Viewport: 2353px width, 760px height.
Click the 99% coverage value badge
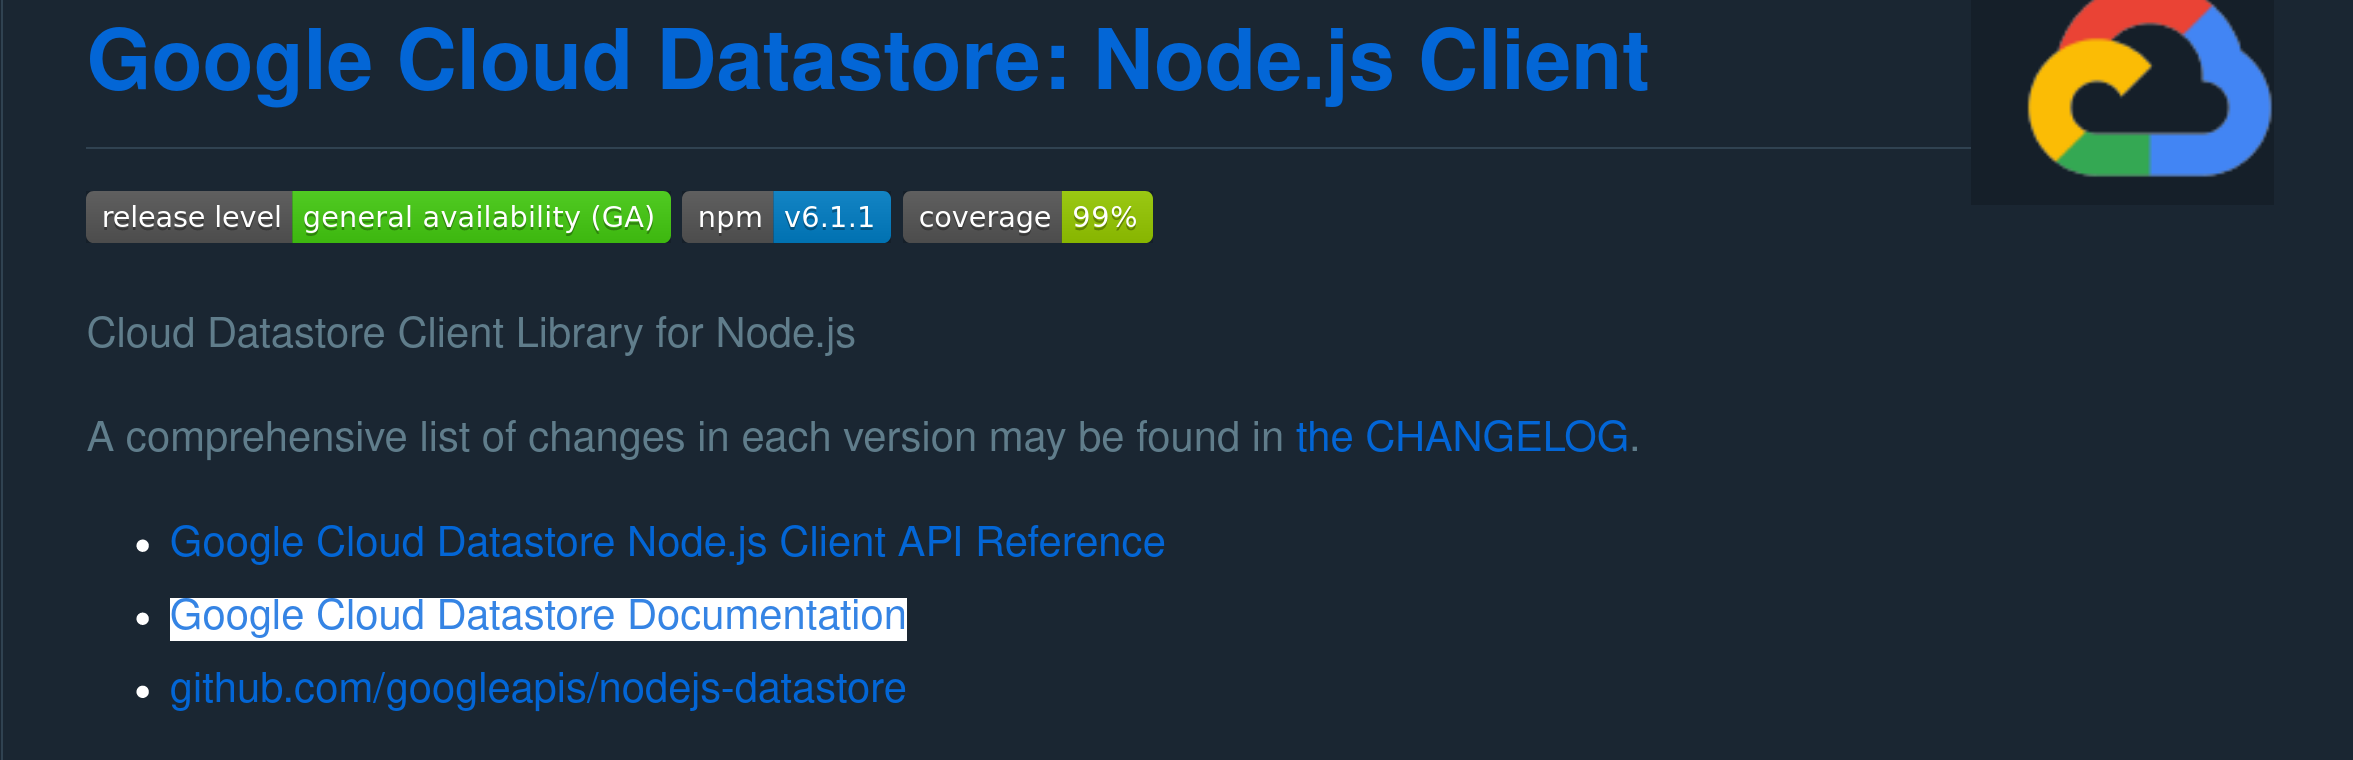(x=1107, y=217)
